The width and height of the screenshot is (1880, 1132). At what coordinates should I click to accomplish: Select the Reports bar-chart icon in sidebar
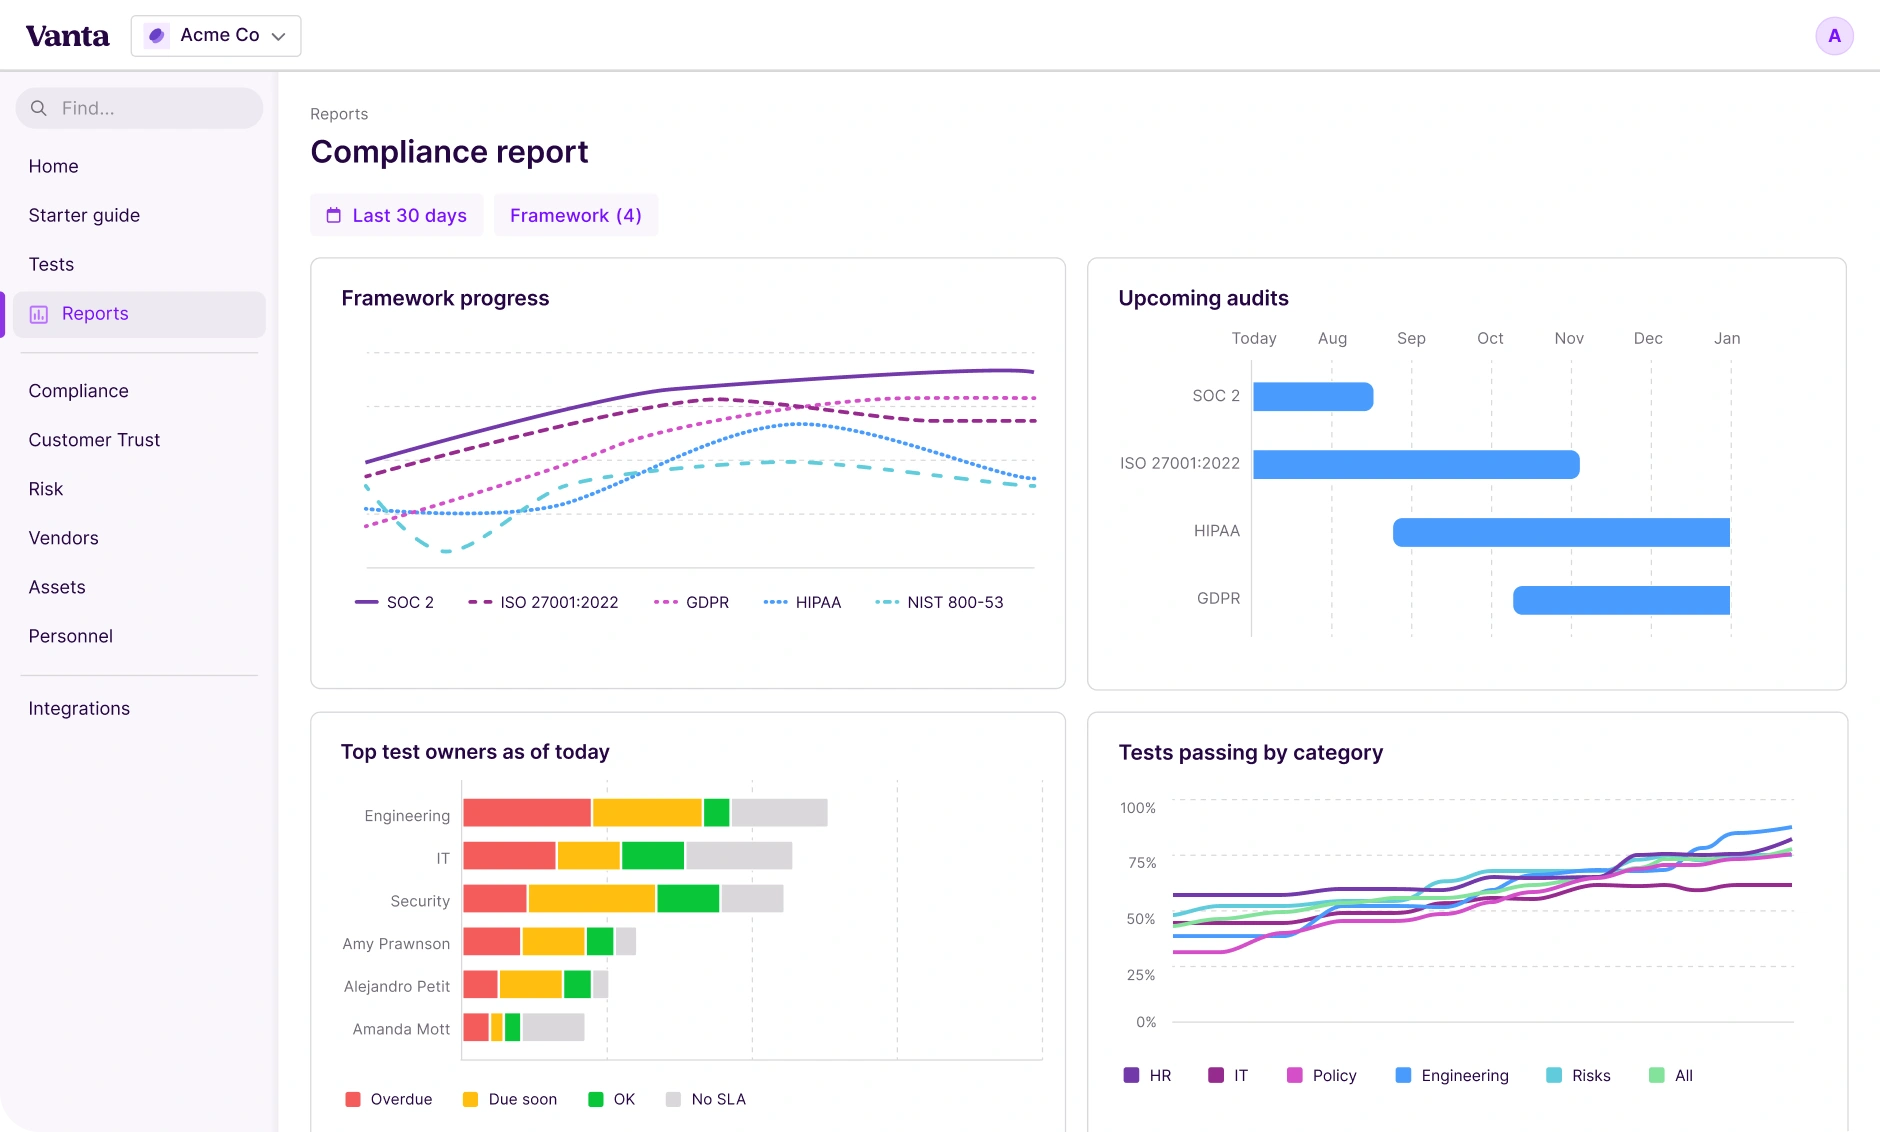38,313
